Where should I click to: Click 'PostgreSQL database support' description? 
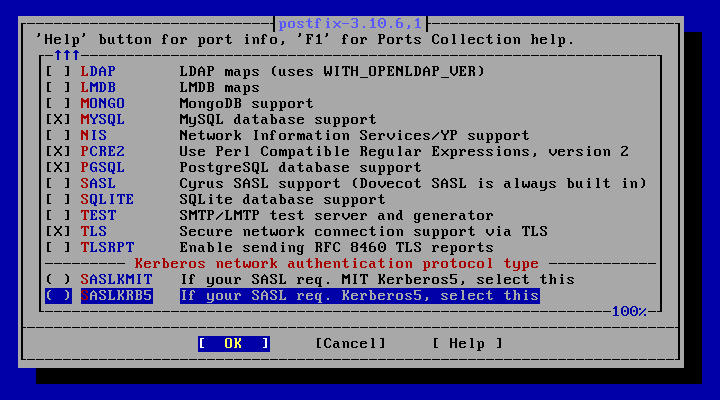coord(300,168)
